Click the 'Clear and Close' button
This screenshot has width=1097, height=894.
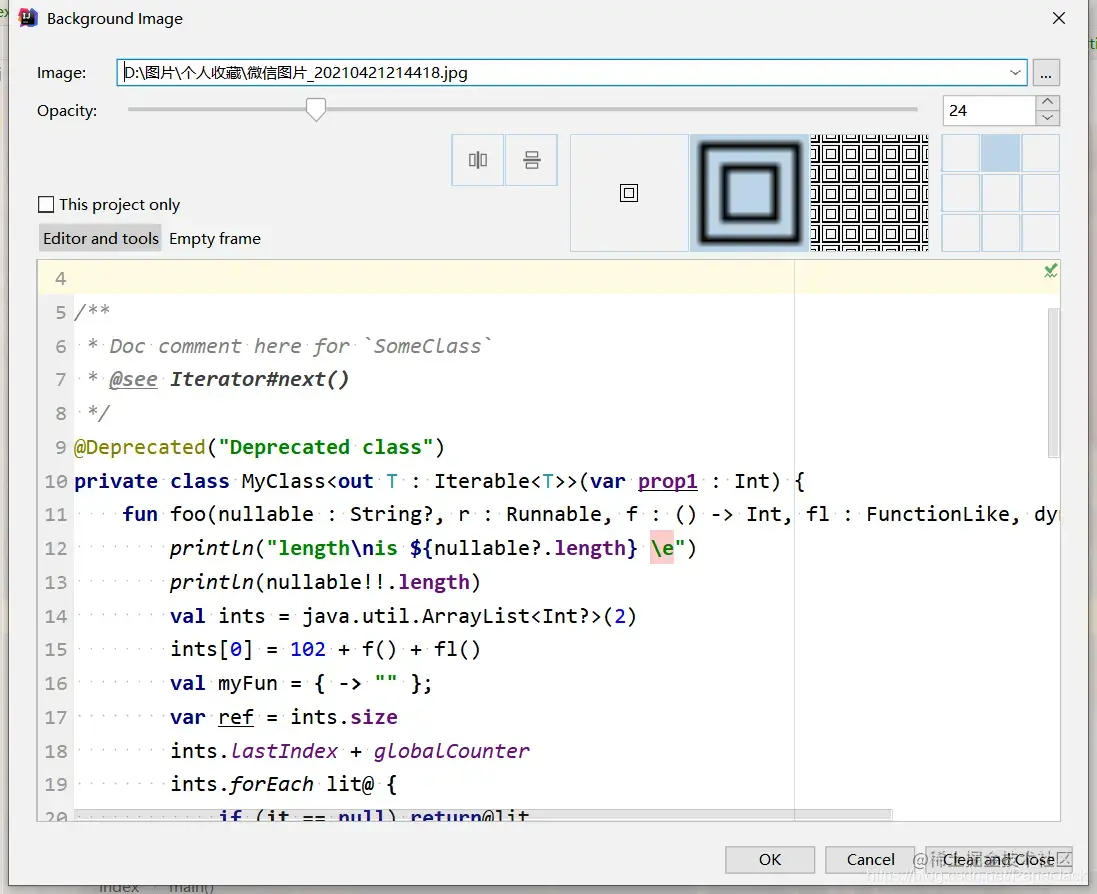[x=998, y=860]
